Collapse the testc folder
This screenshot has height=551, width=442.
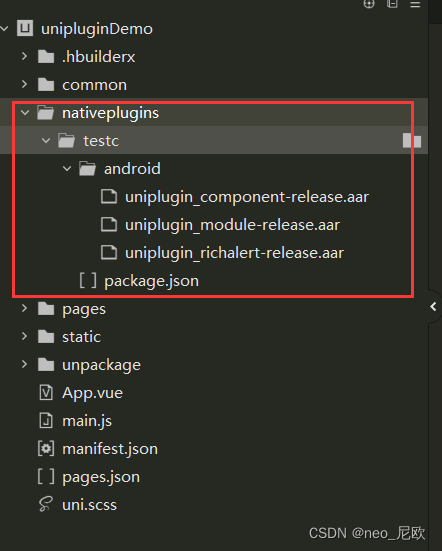[46, 141]
